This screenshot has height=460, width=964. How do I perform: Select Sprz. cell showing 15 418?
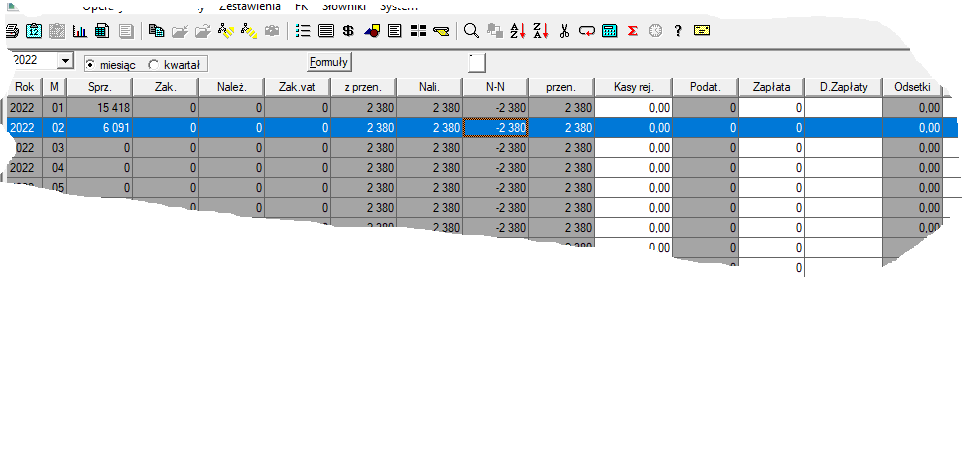pos(99,107)
